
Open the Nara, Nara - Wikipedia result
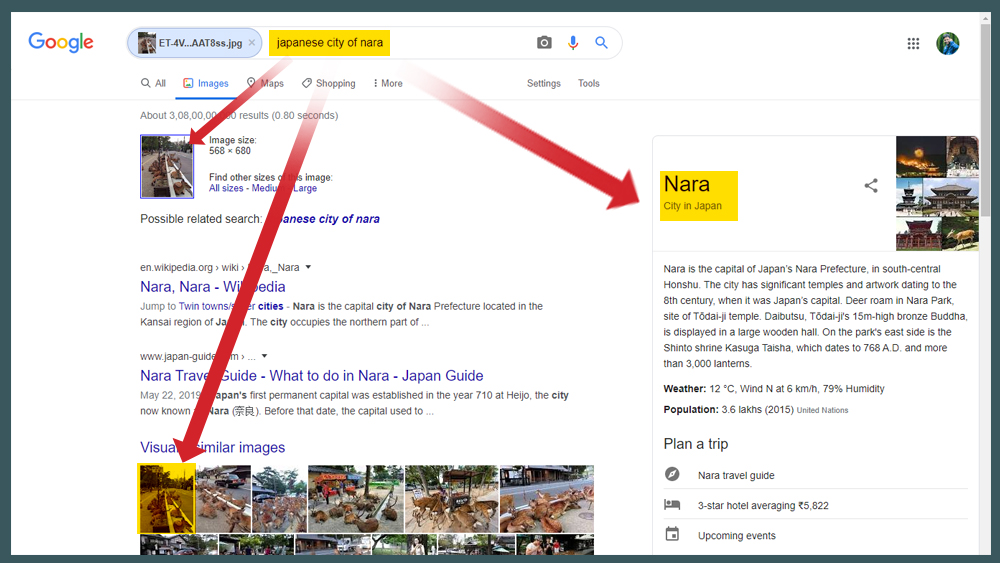tap(212, 287)
